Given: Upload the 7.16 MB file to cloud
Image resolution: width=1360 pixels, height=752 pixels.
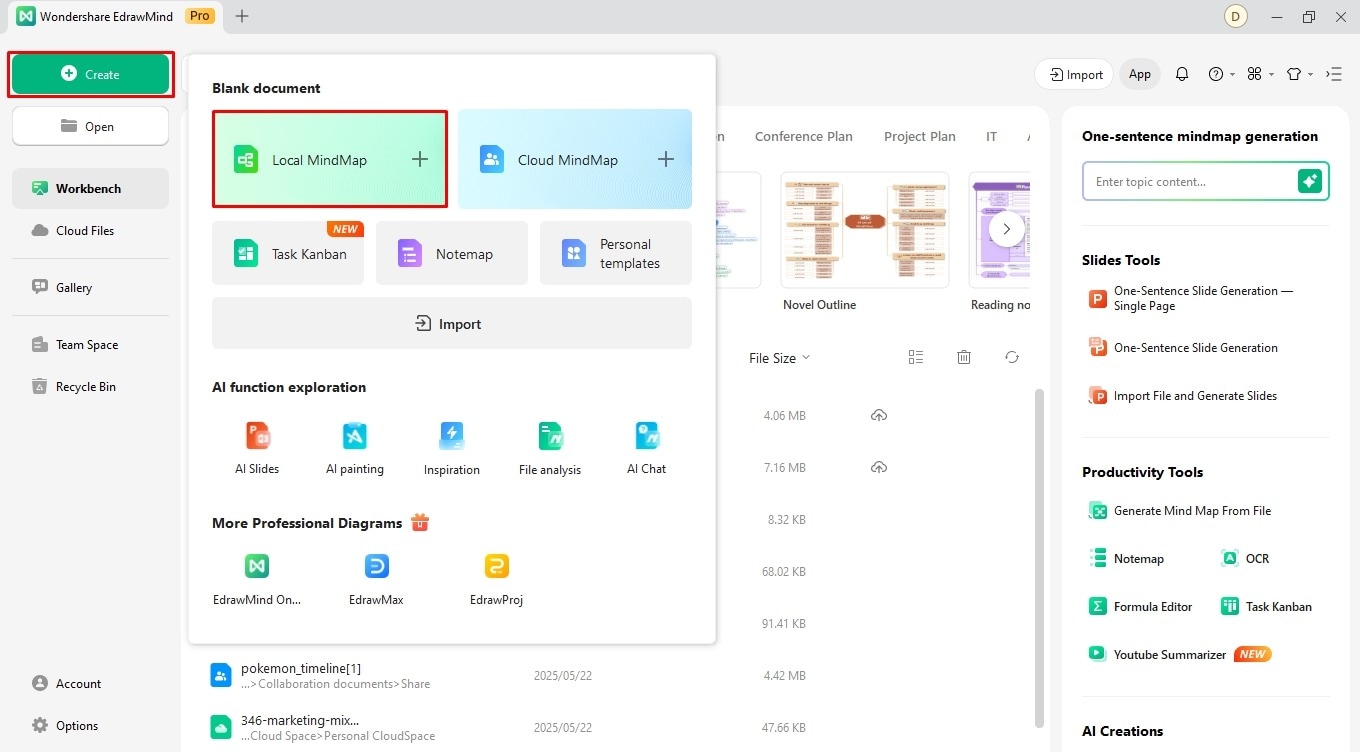Looking at the screenshot, I should 879,467.
